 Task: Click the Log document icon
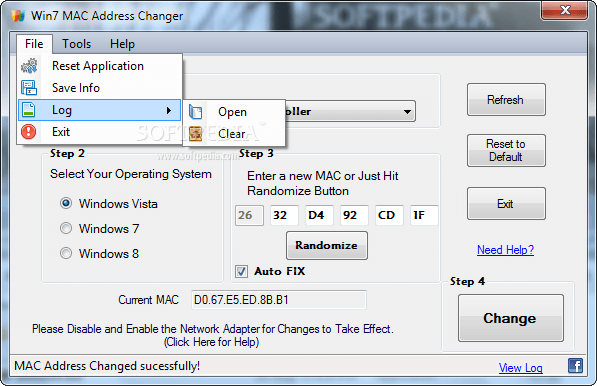click(x=29, y=110)
